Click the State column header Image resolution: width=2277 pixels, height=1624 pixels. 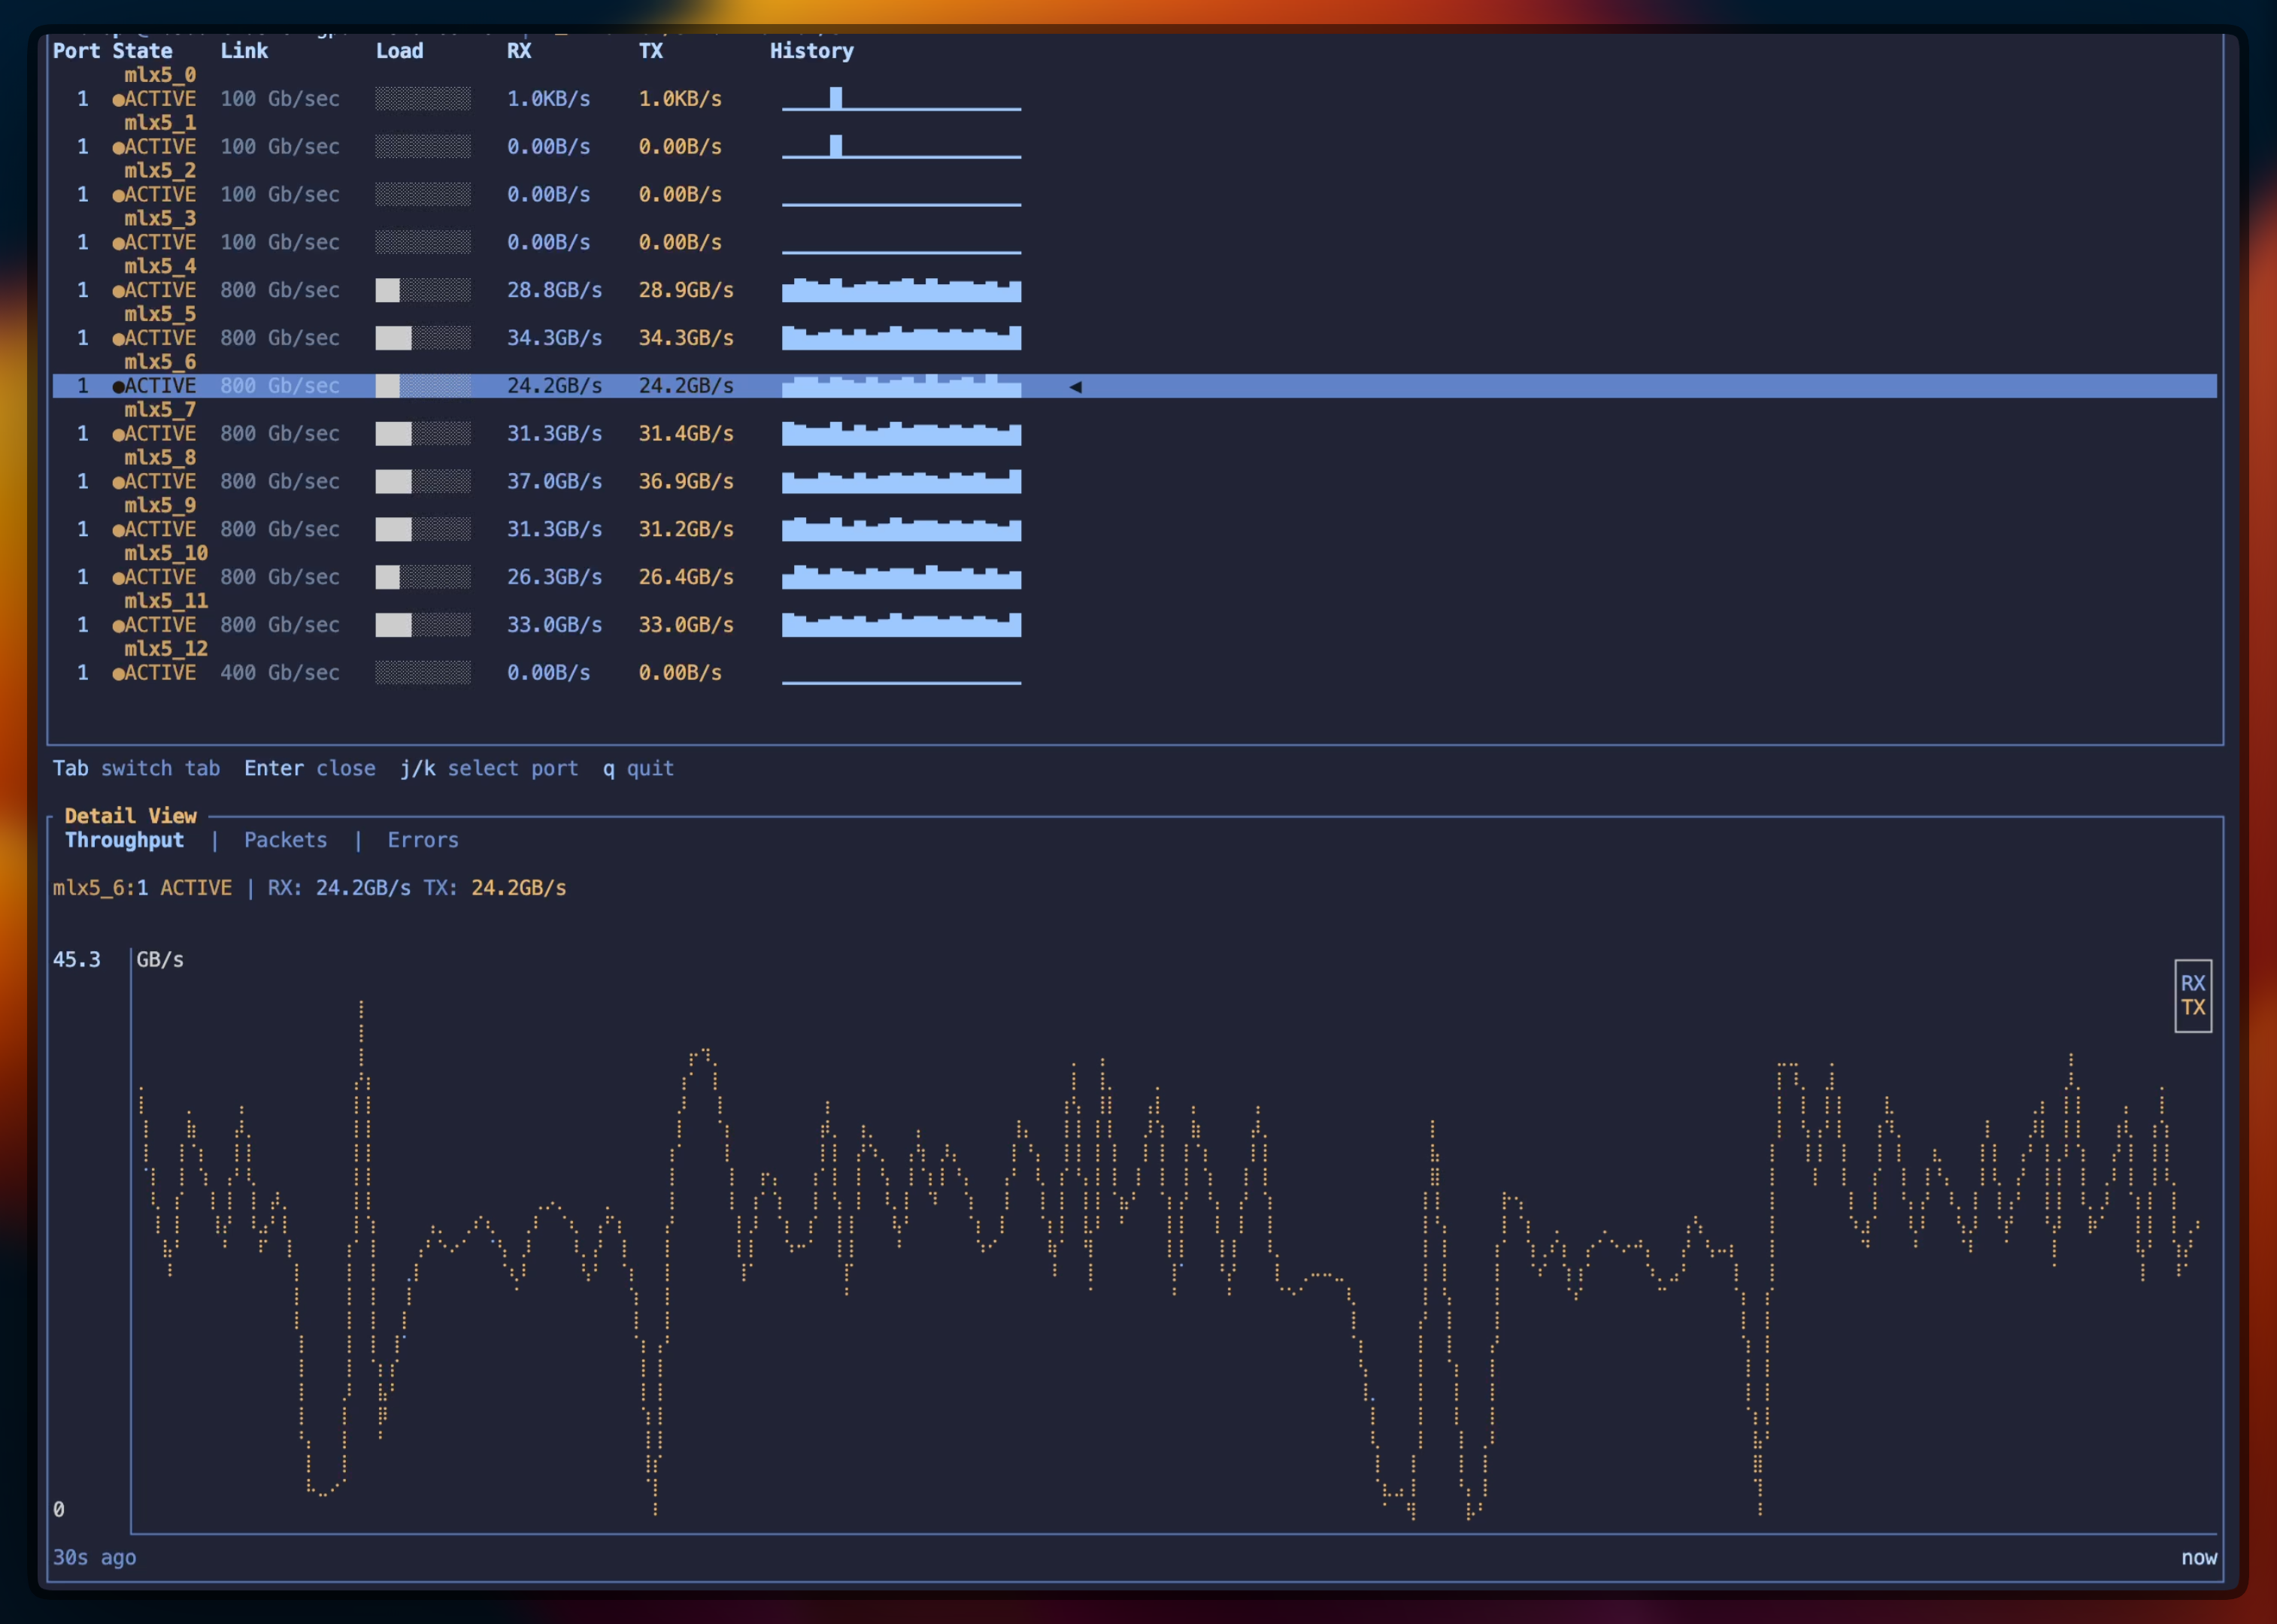142,51
